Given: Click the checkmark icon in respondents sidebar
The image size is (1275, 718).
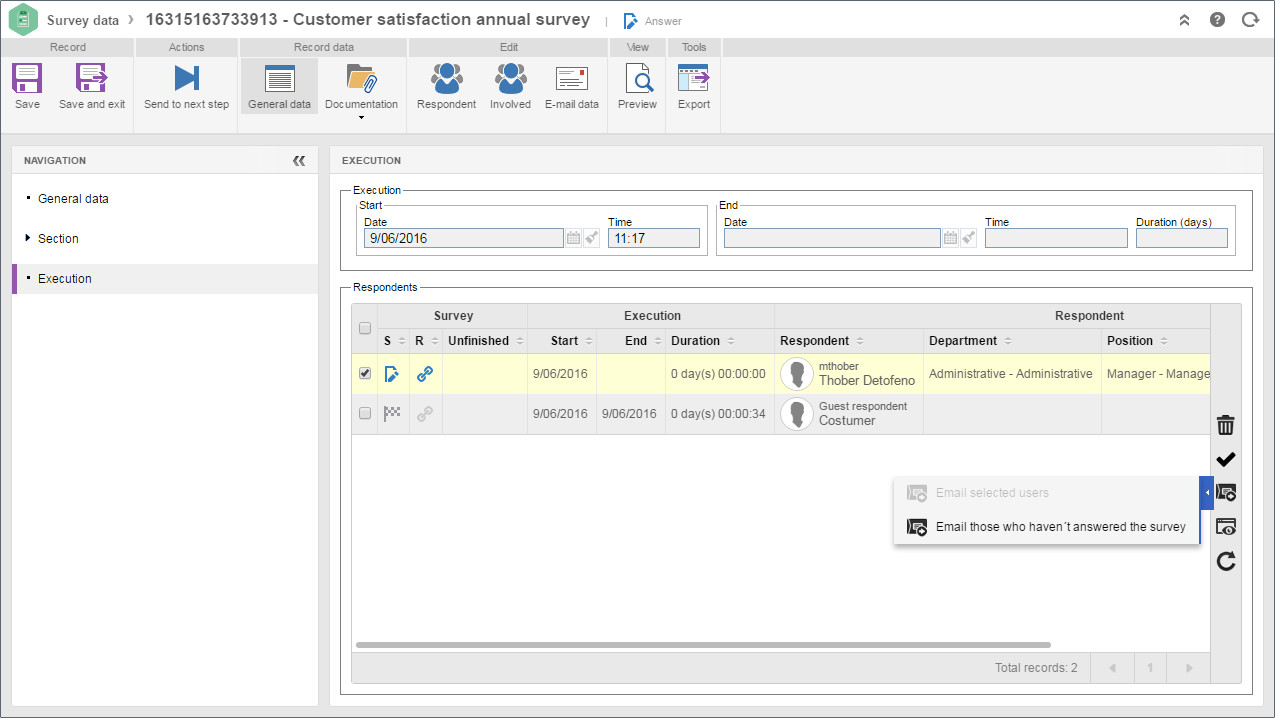Looking at the screenshot, I should pyautogui.click(x=1225, y=459).
